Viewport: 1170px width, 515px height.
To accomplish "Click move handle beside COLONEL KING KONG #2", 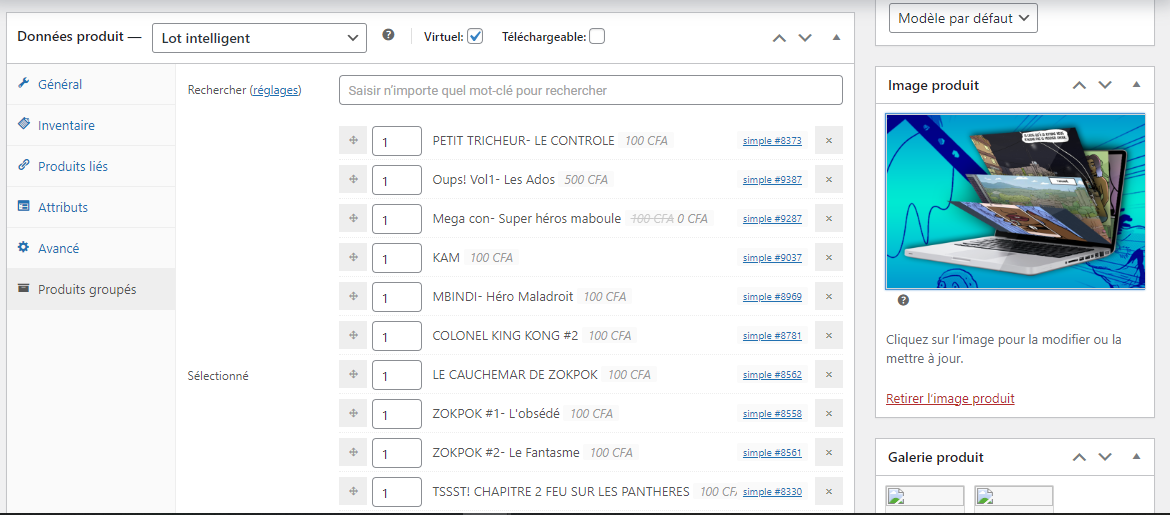I will click(x=353, y=336).
